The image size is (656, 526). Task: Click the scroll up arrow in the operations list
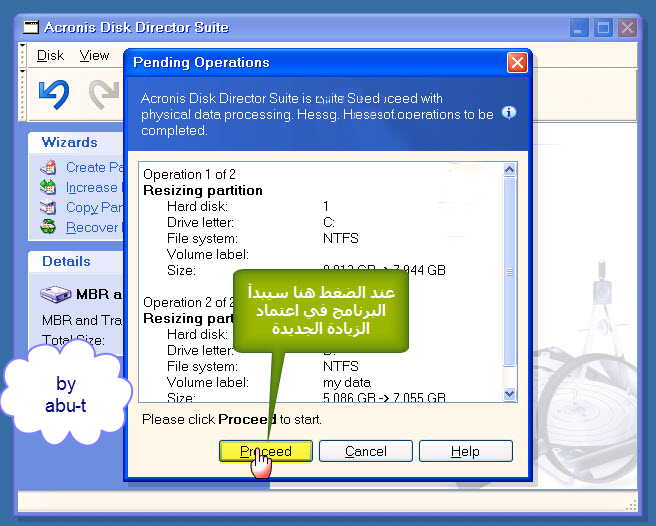[x=510, y=169]
